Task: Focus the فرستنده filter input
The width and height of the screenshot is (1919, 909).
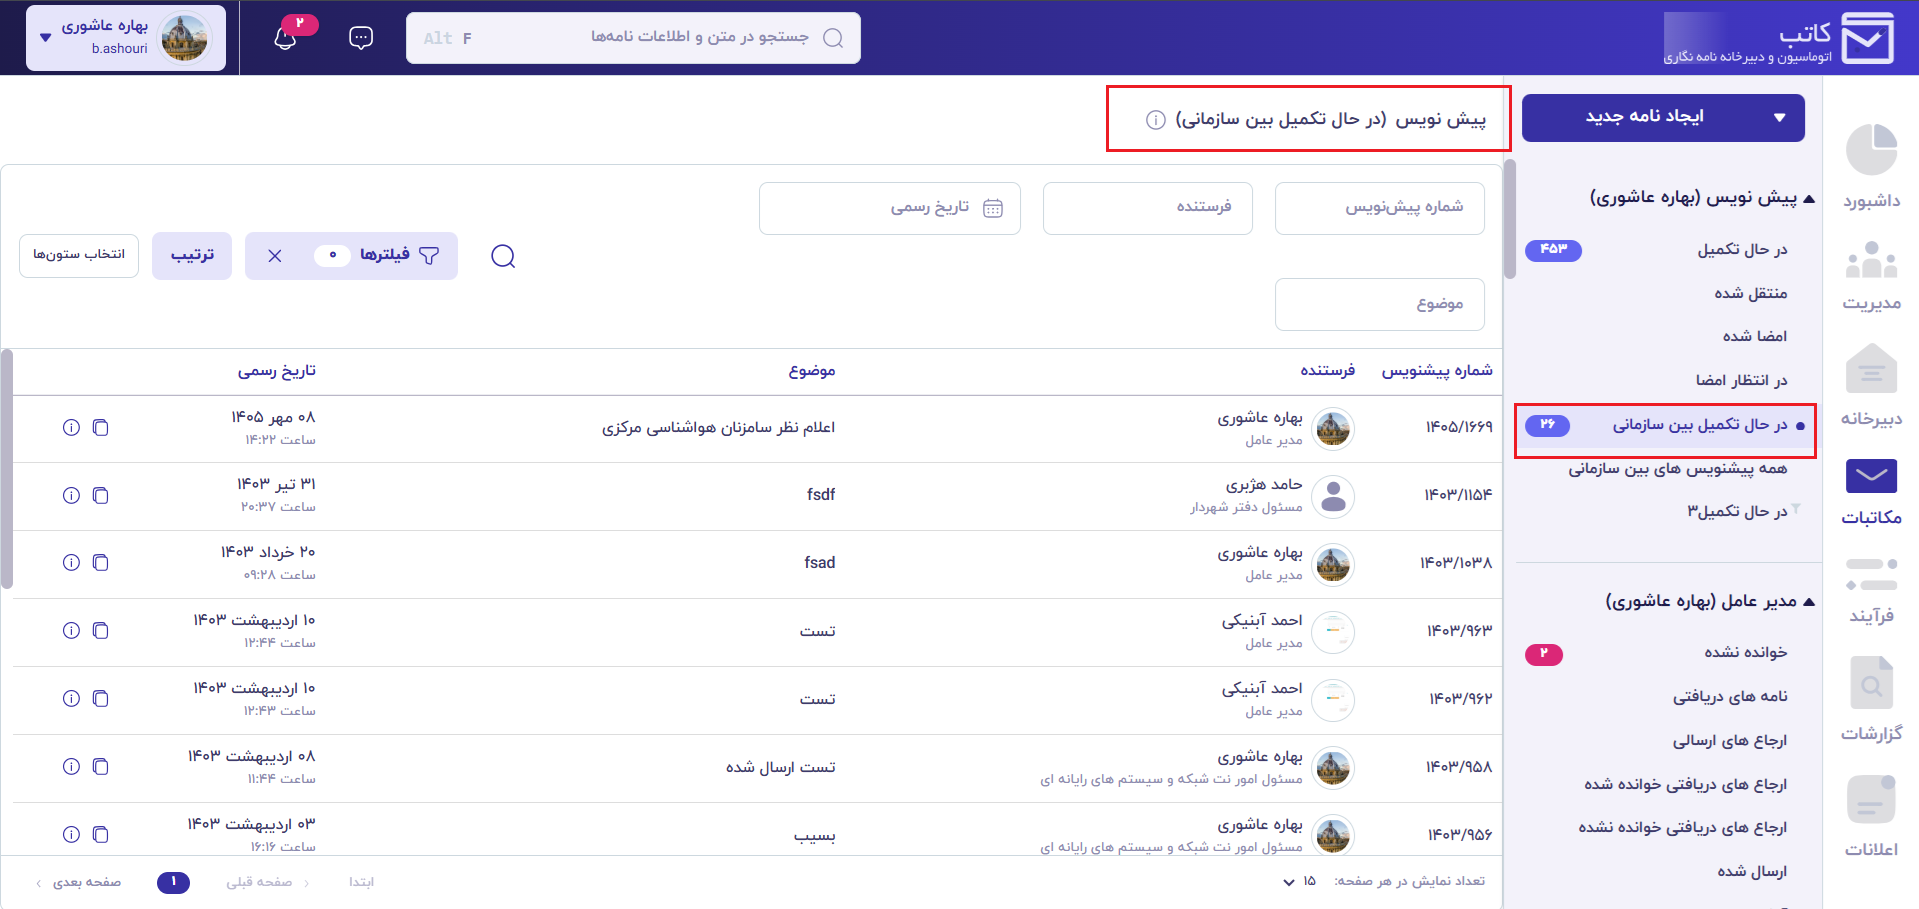Action: 1147,208
